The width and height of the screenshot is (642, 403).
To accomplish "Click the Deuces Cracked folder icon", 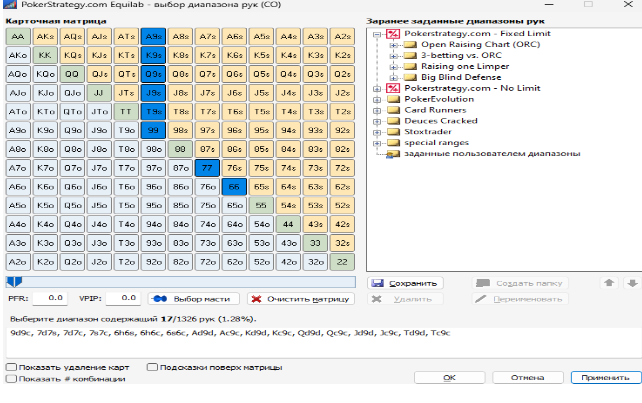I will click(x=393, y=121).
